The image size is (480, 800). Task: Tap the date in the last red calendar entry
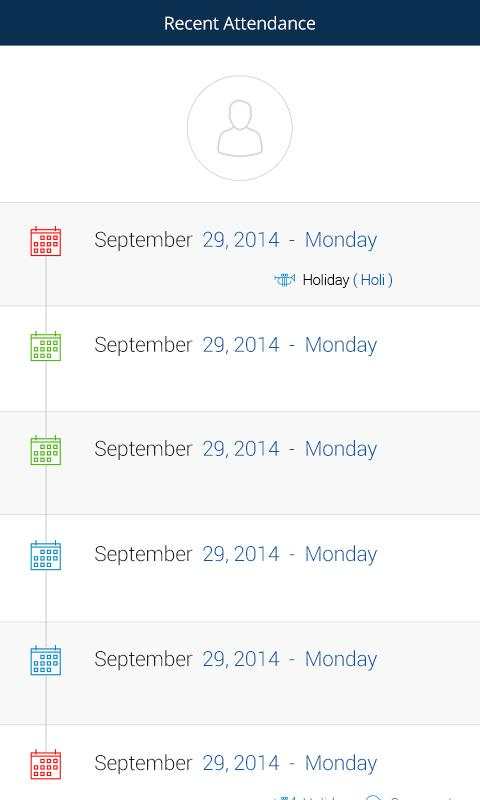click(x=187, y=763)
